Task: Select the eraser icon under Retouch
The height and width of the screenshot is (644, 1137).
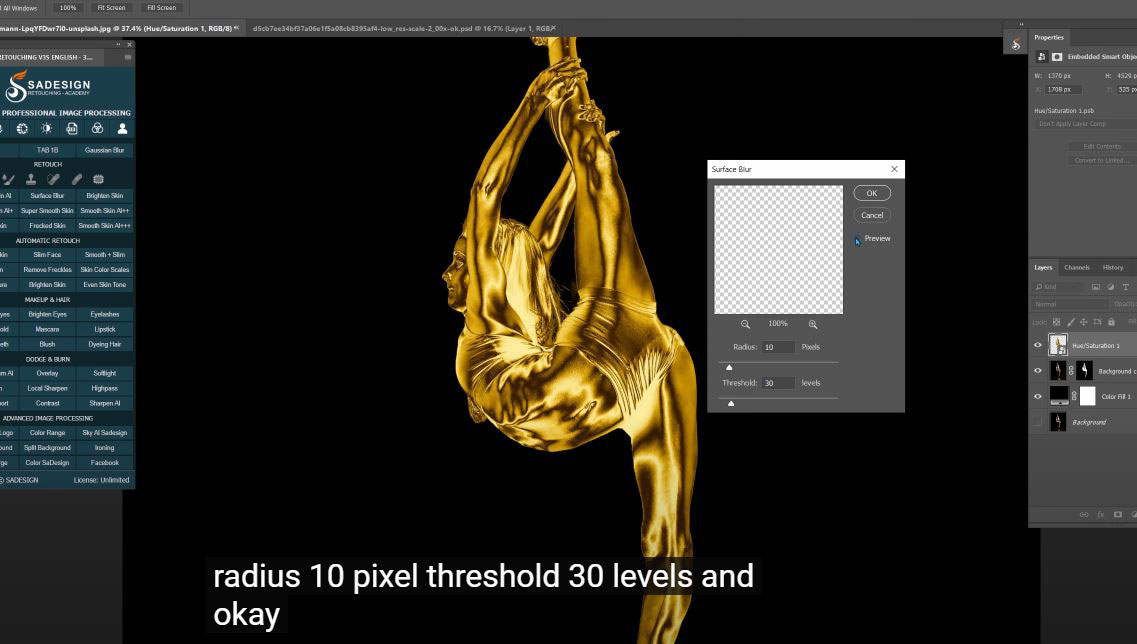Action: point(77,179)
